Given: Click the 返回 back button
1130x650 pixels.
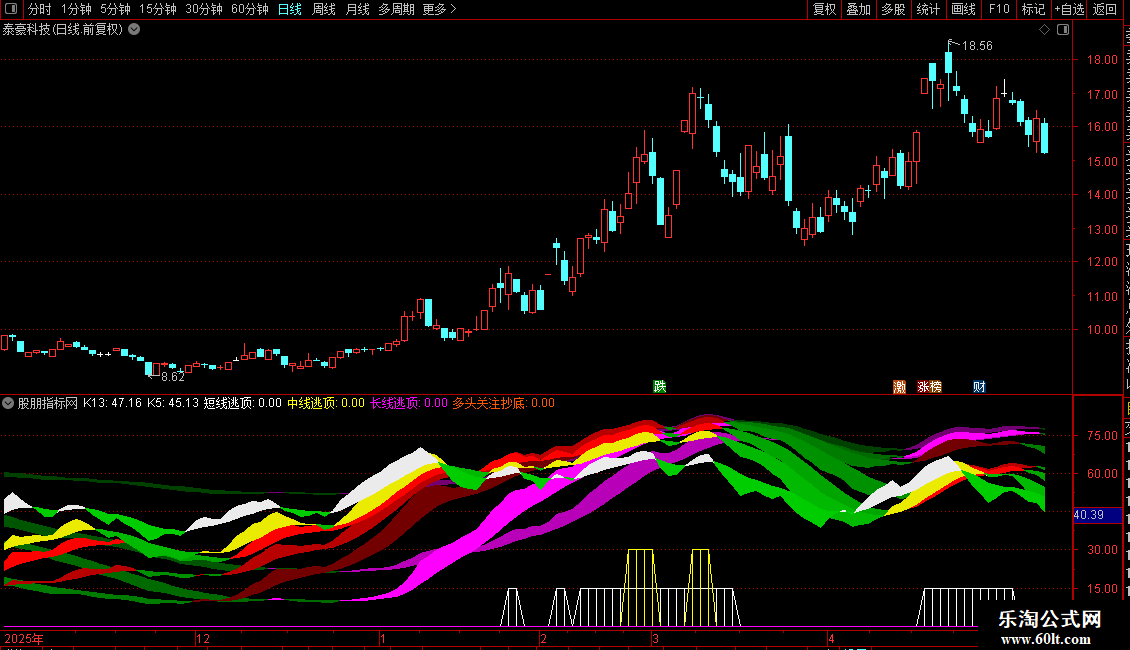Looking at the screenshot, I should (x=1105, y=9).
